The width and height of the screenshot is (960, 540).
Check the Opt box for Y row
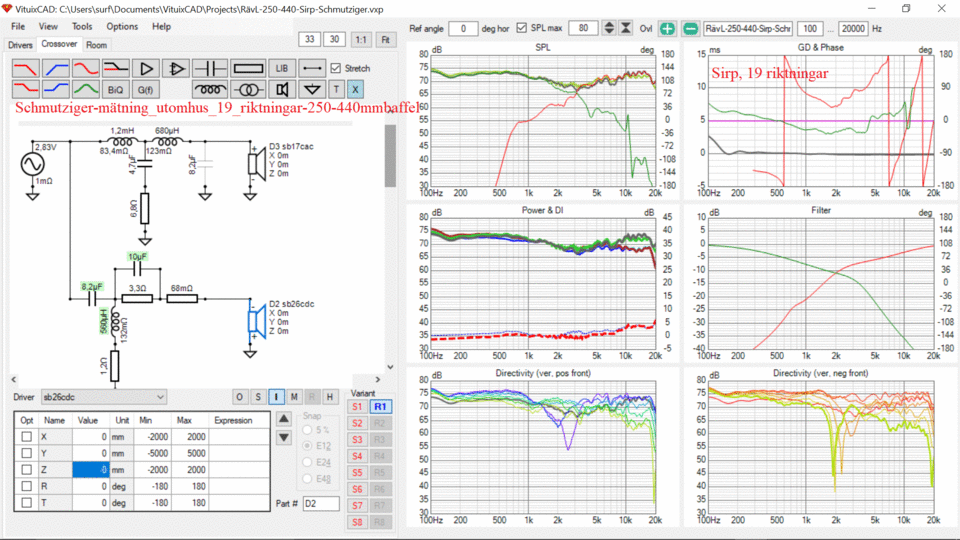(x=26, y=453)
